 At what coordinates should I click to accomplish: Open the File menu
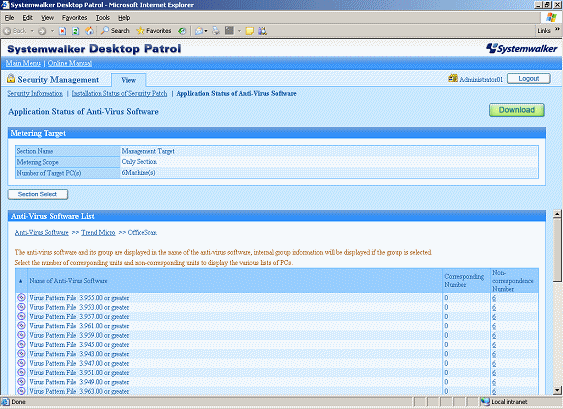click(x=9, y=18)
